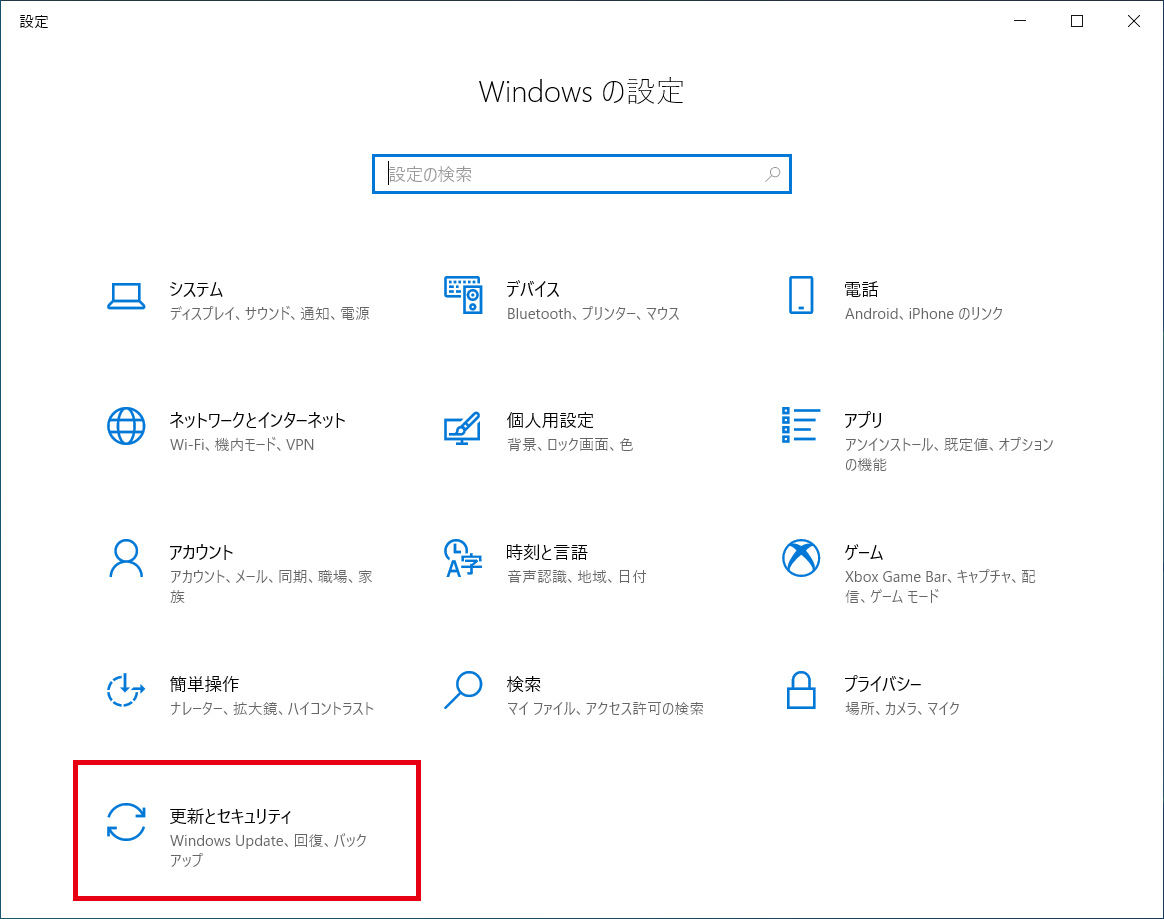Open the Privacy padlock icon

point(801,690)
